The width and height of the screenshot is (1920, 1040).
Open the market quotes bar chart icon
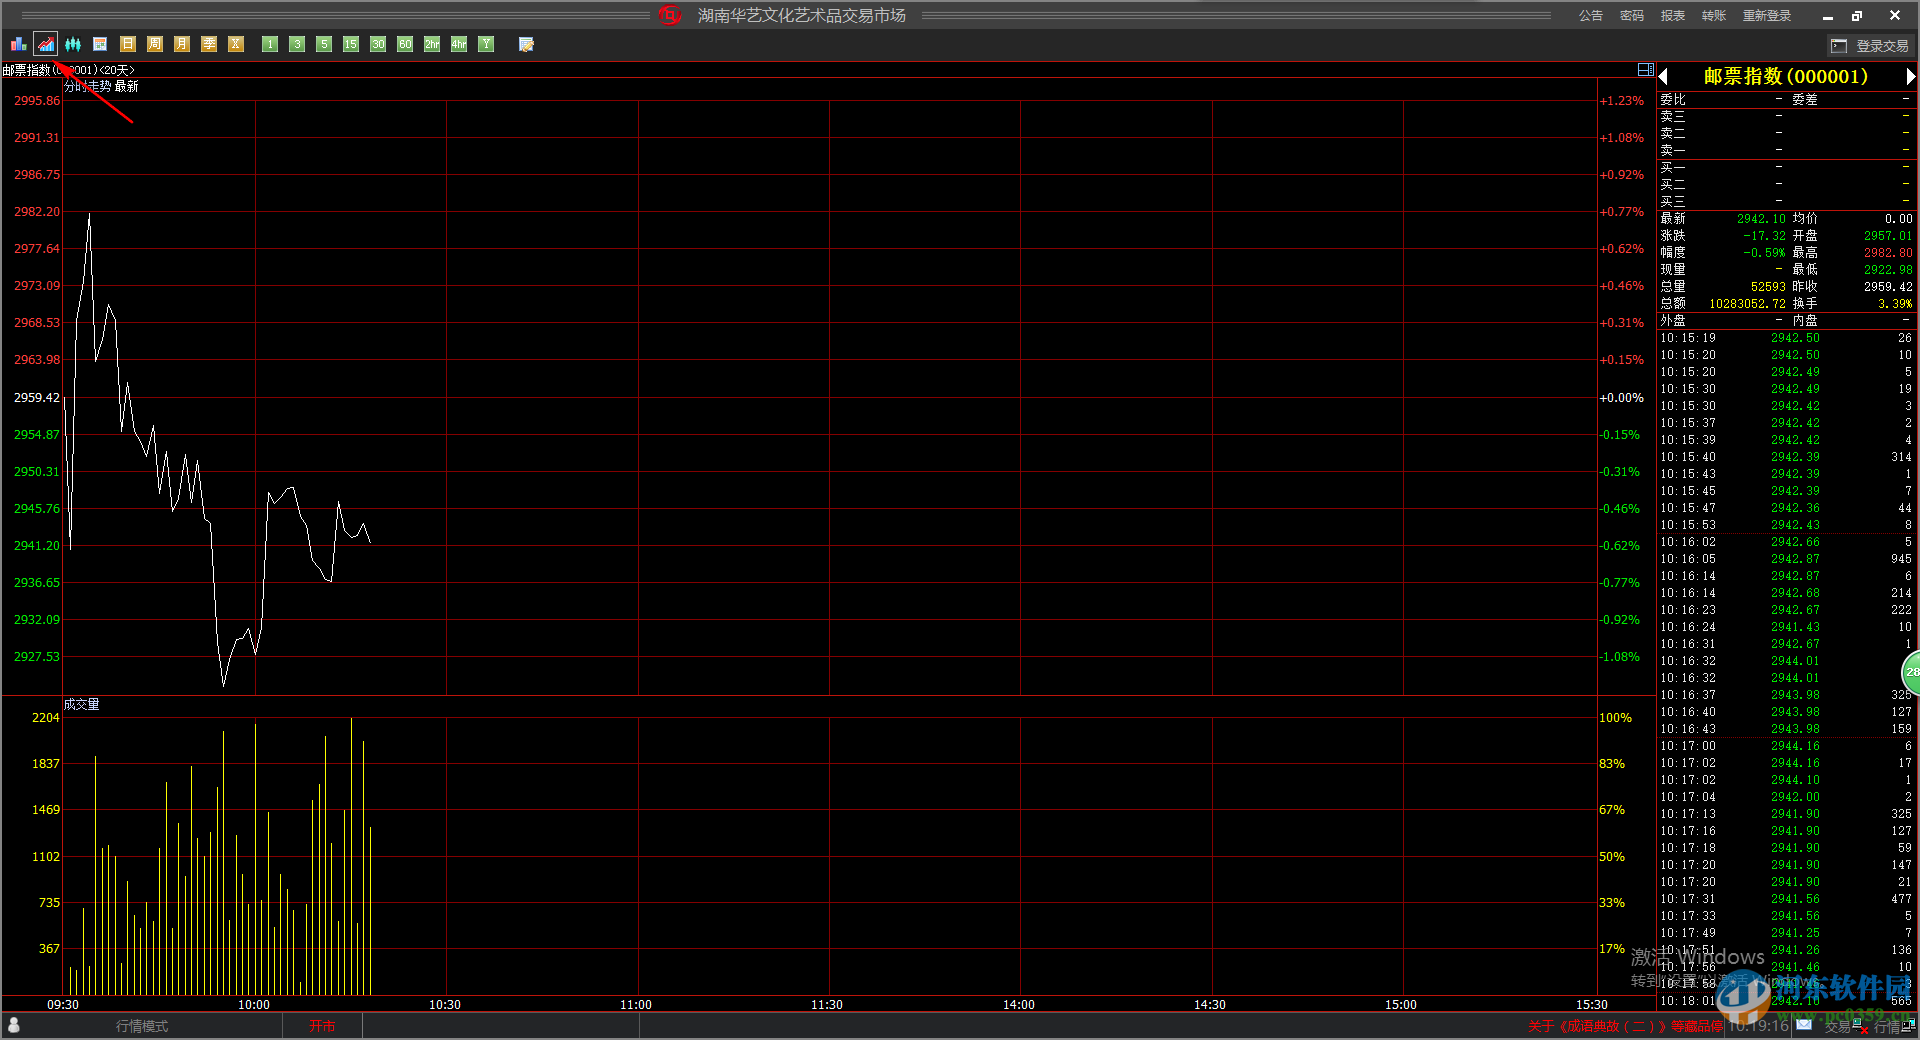click(x=19, y=44)
